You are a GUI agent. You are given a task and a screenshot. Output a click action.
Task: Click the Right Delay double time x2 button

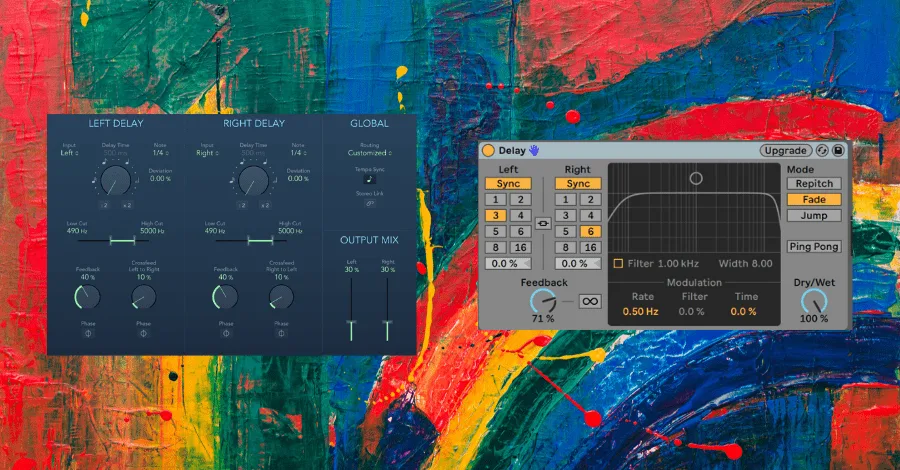point(265,205)
